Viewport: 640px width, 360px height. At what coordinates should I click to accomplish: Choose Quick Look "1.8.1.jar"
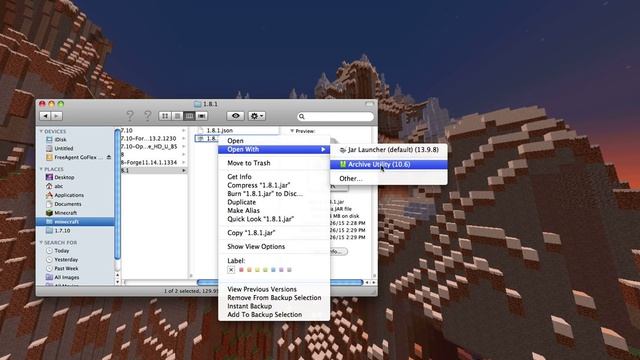tap(274, 219)
